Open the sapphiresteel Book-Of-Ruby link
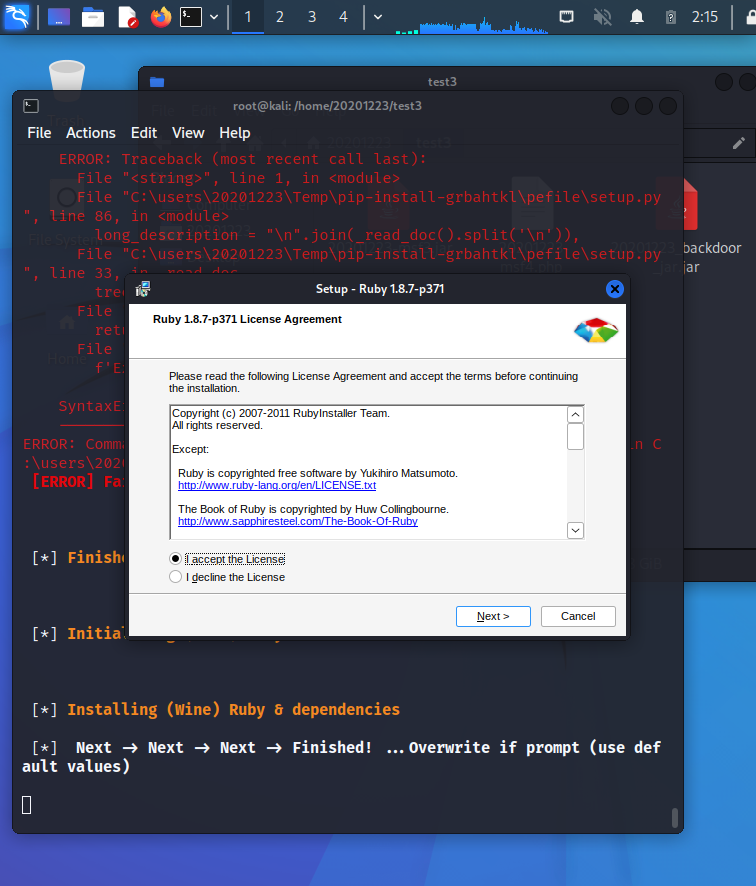756x886 pixels. (298, 522)
